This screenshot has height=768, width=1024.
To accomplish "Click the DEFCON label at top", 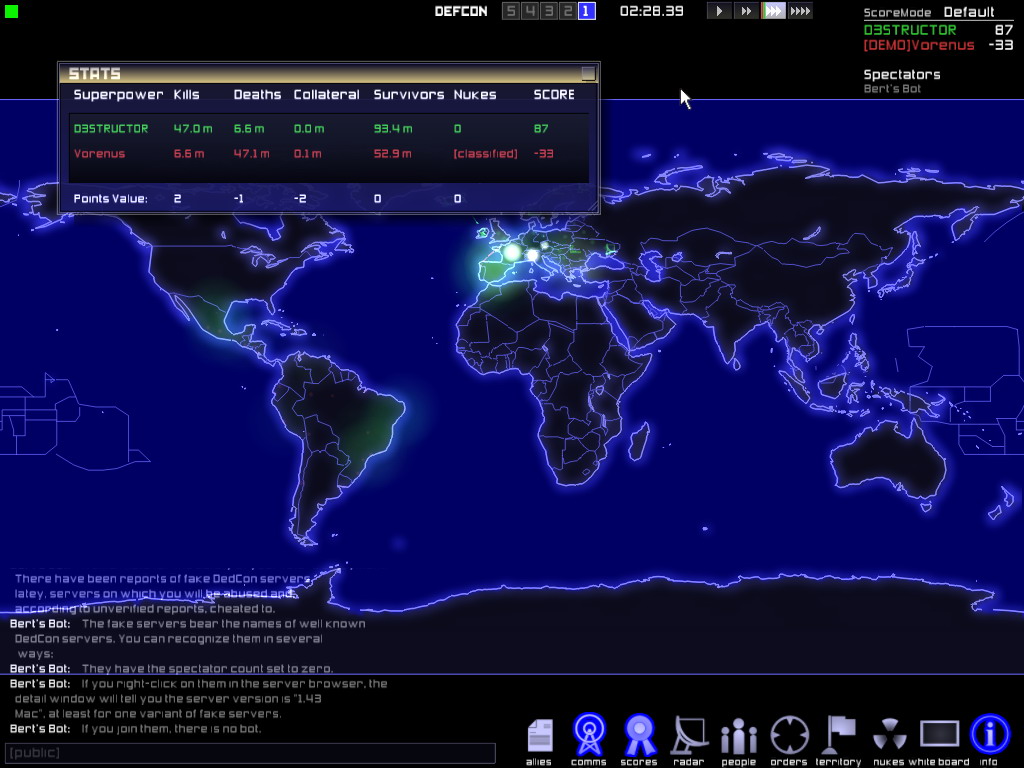I will pos(461,11).
